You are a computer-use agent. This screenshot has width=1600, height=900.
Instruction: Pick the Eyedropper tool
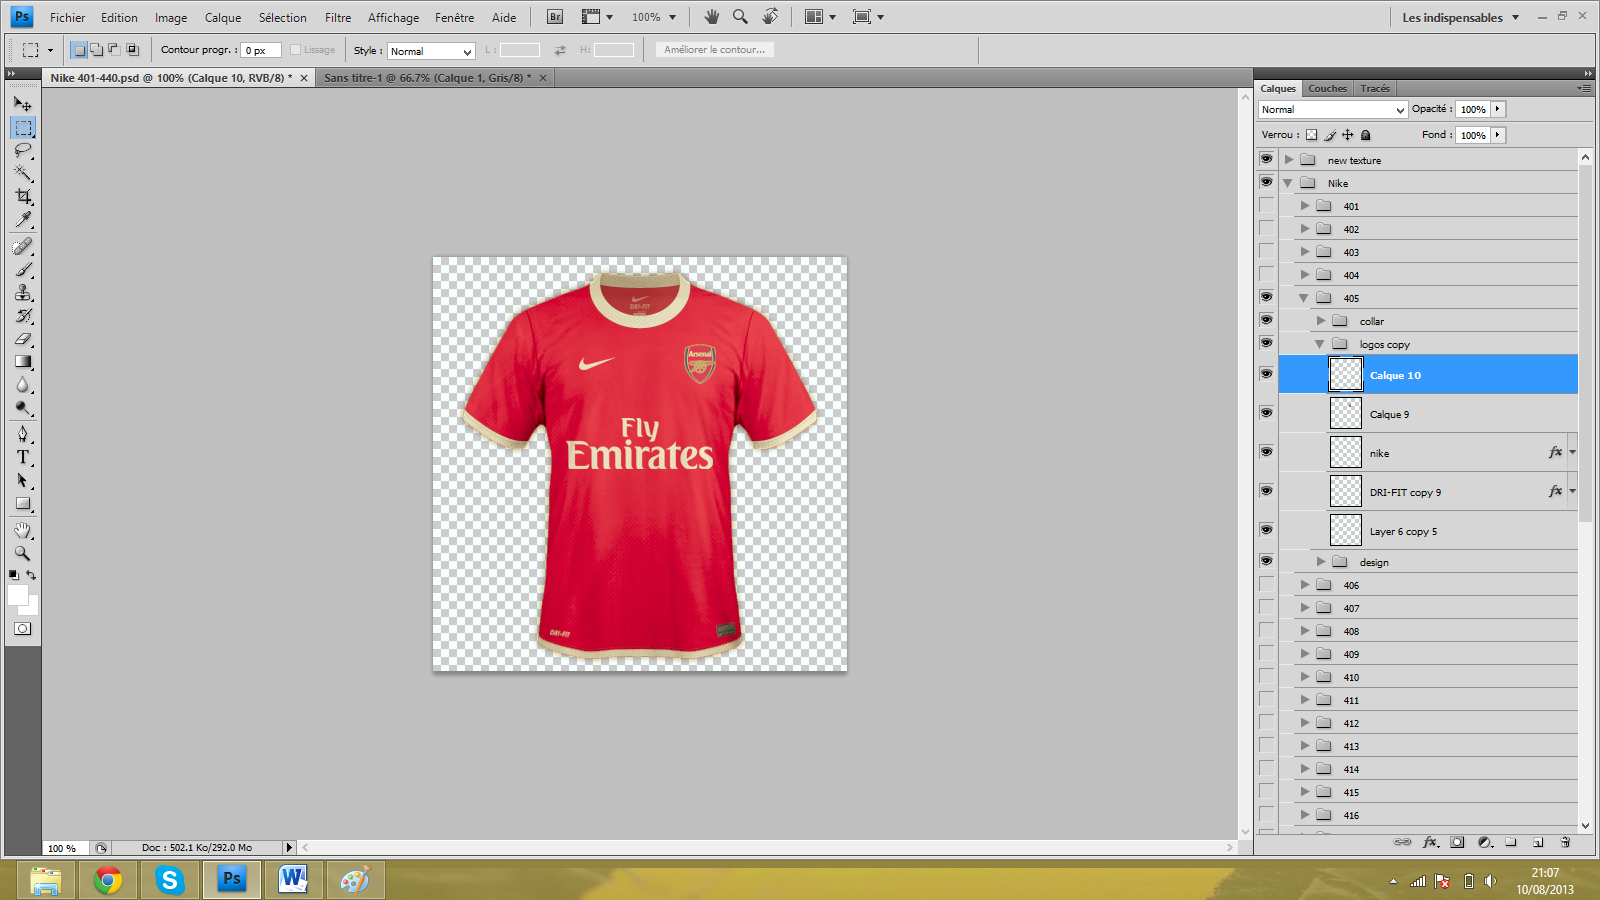pos(23,219)
